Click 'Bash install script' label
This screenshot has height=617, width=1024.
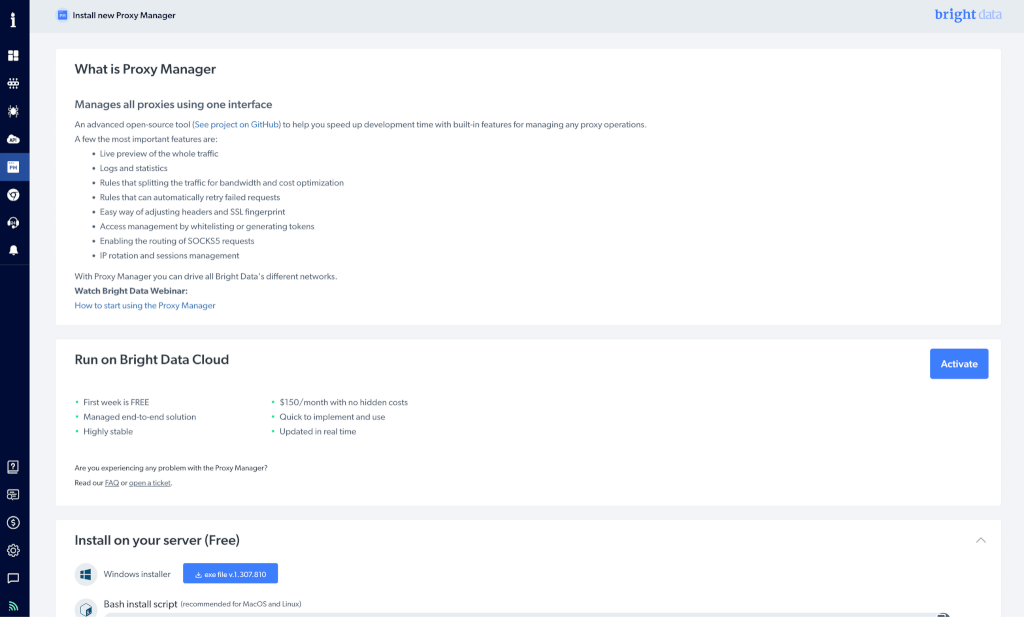140,605
